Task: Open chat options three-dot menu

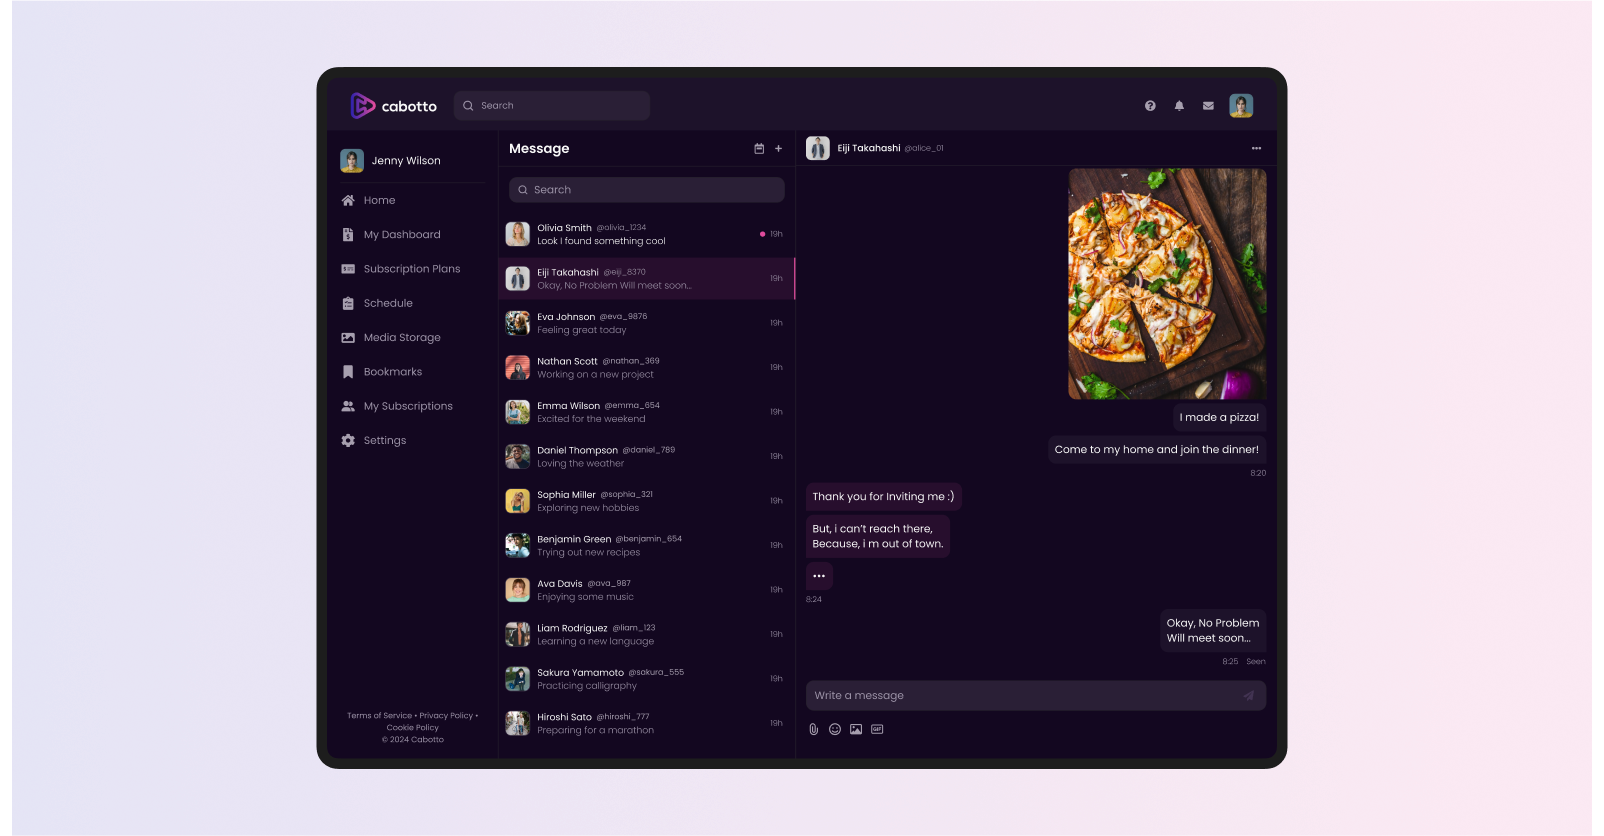Action: click(x=1256, y=148)
